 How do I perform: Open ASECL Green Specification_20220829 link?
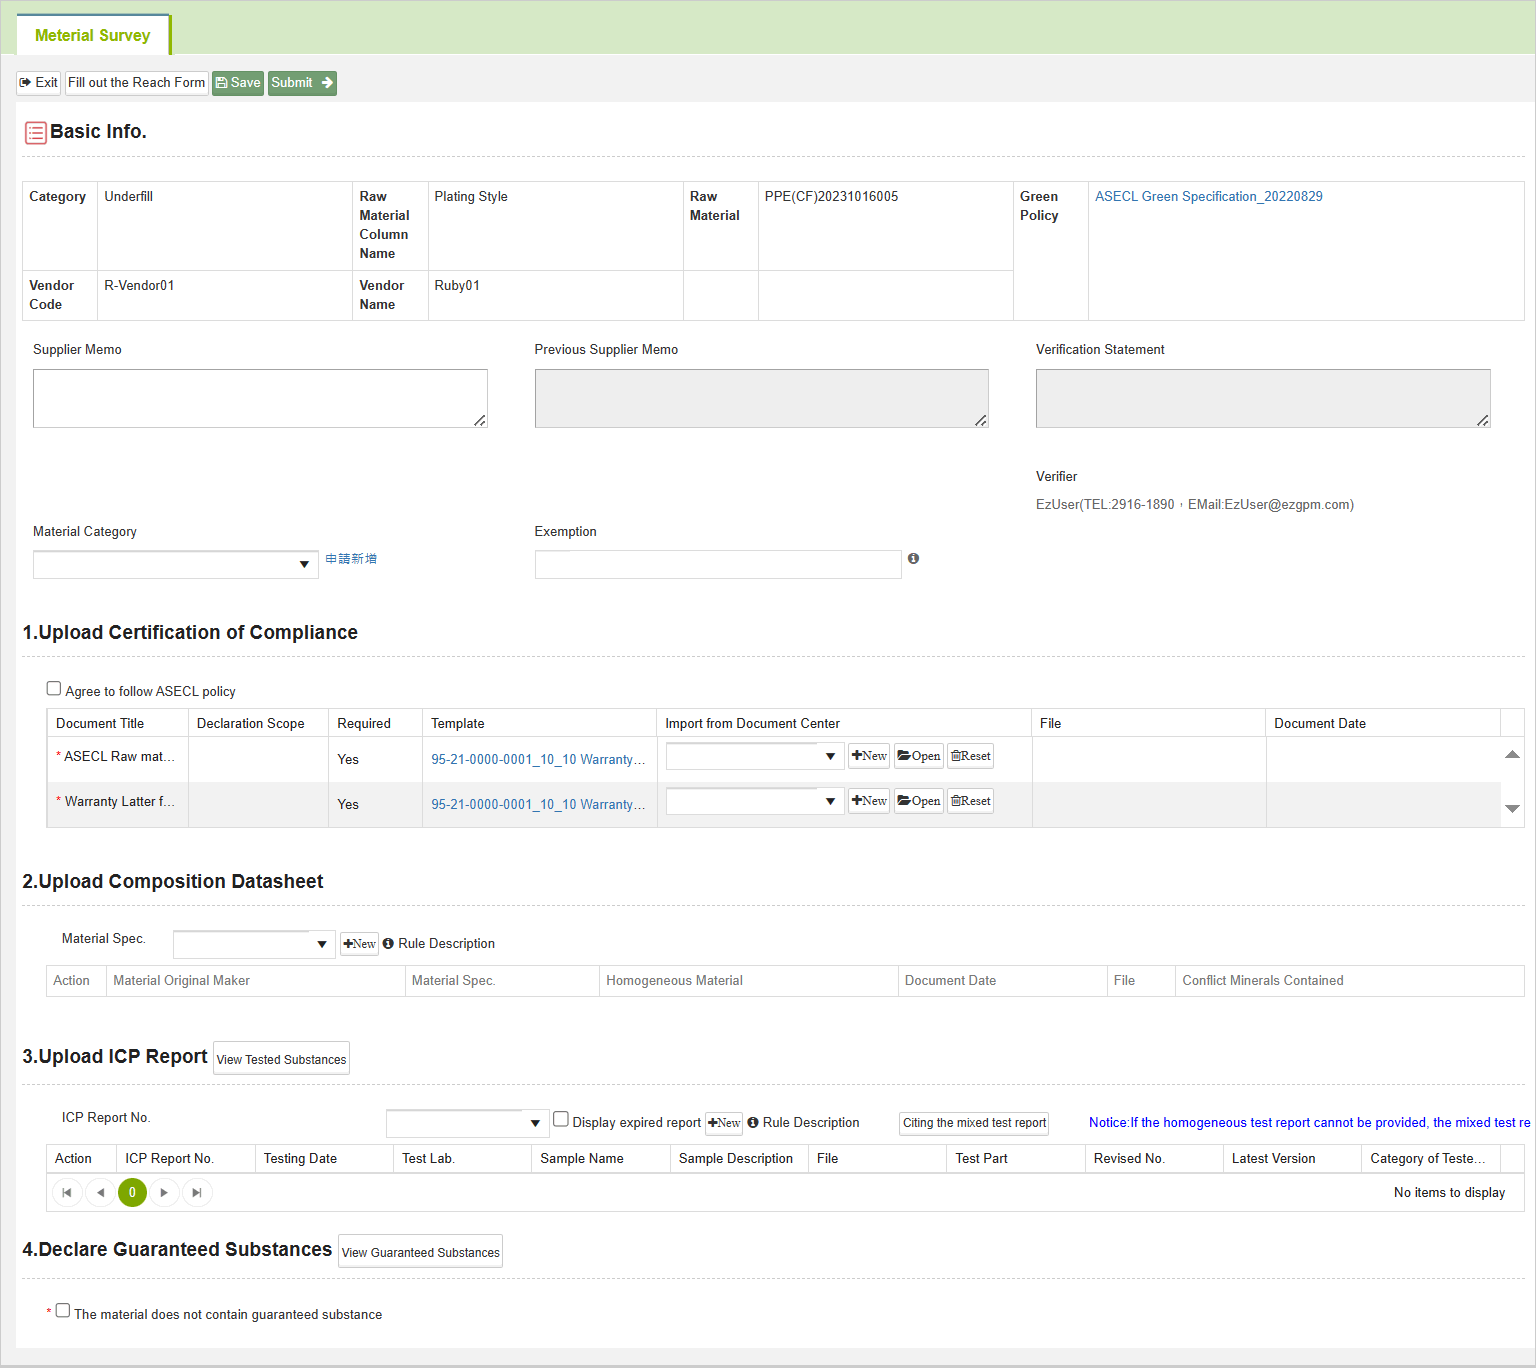(x=1208, y=196)
